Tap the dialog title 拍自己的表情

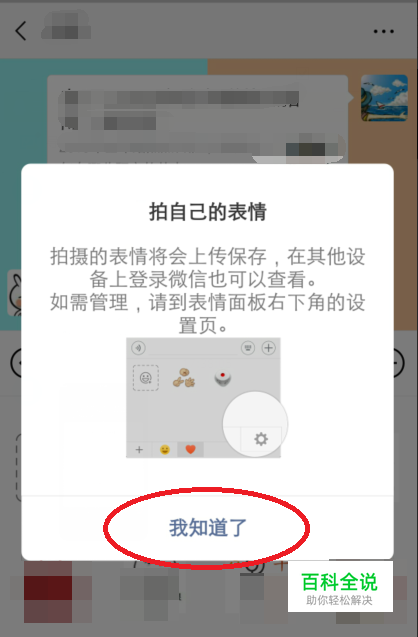point(208,212)
